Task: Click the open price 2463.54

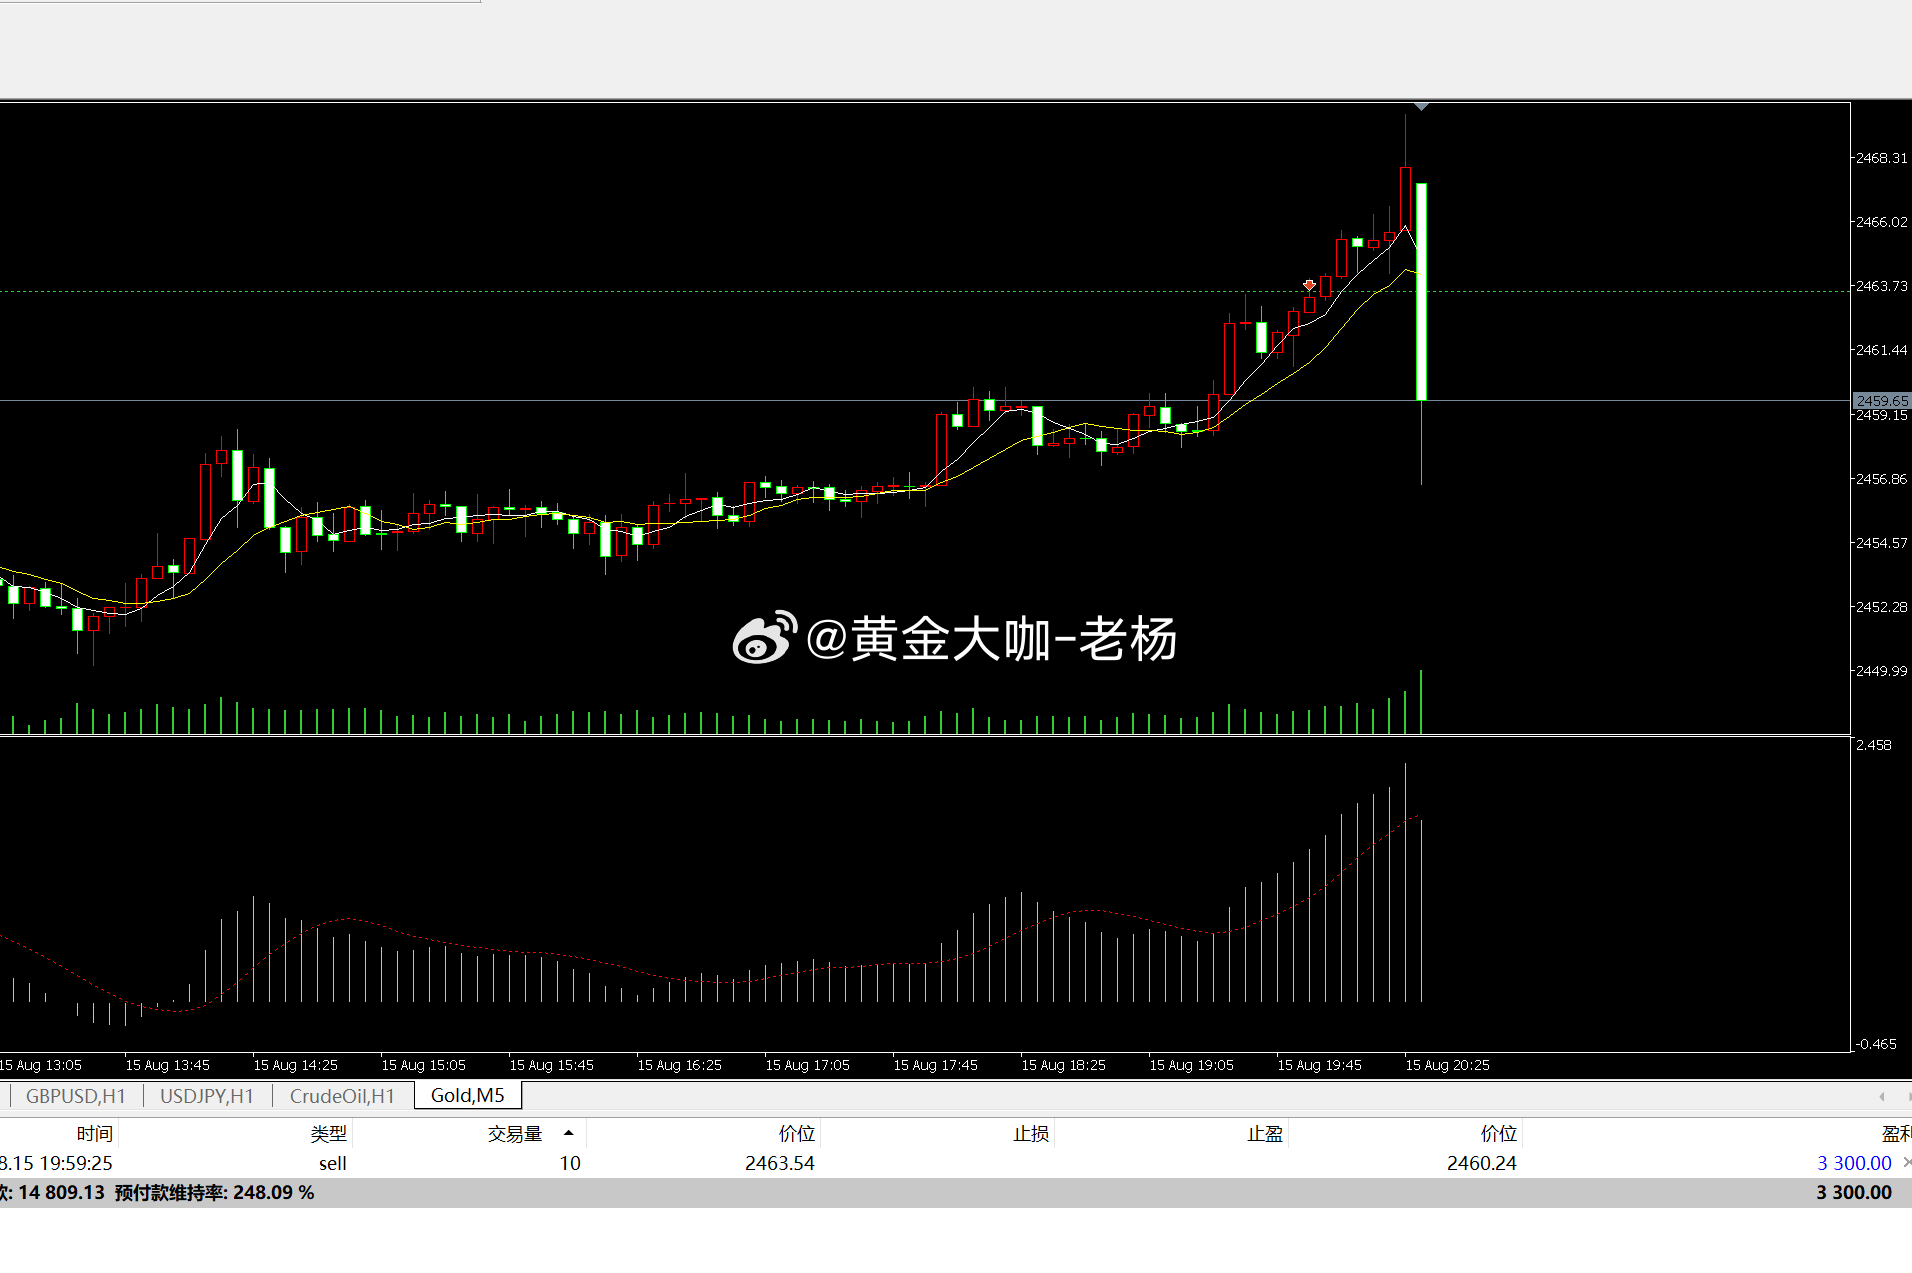Action: [x=780, y=1163]
